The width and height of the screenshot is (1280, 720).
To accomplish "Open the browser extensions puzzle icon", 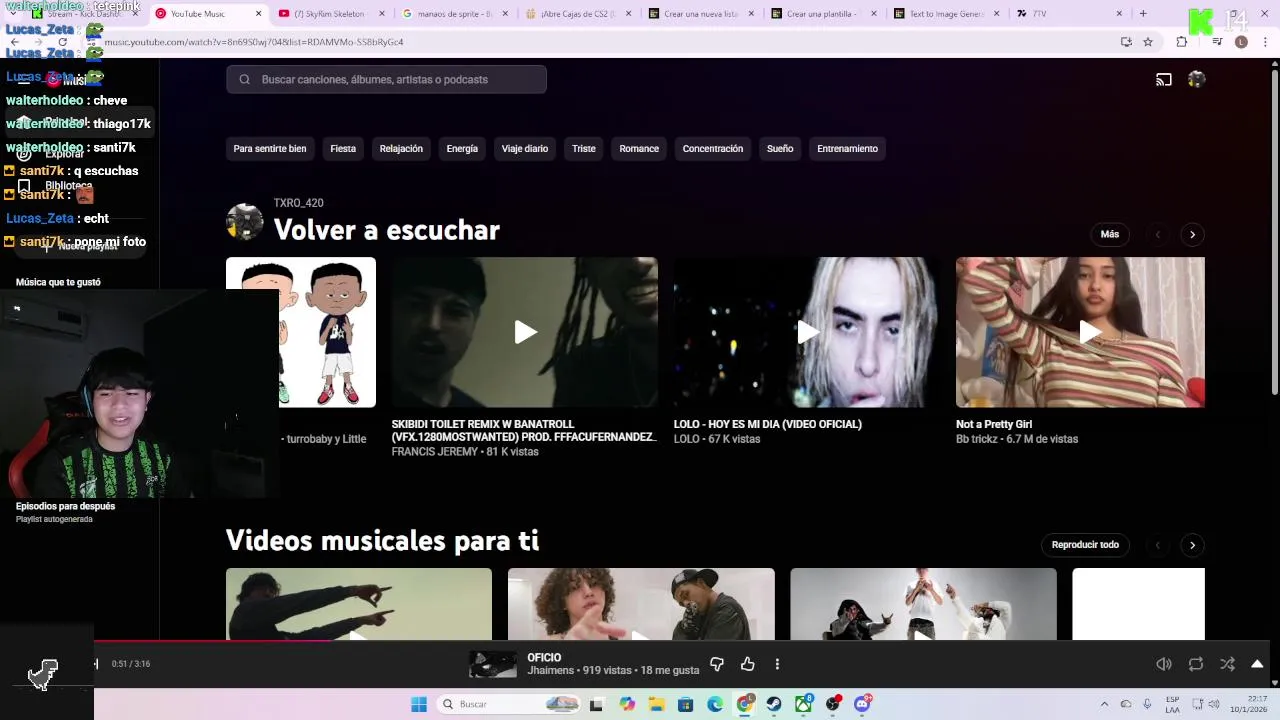I will click(x=1181, y=42).
